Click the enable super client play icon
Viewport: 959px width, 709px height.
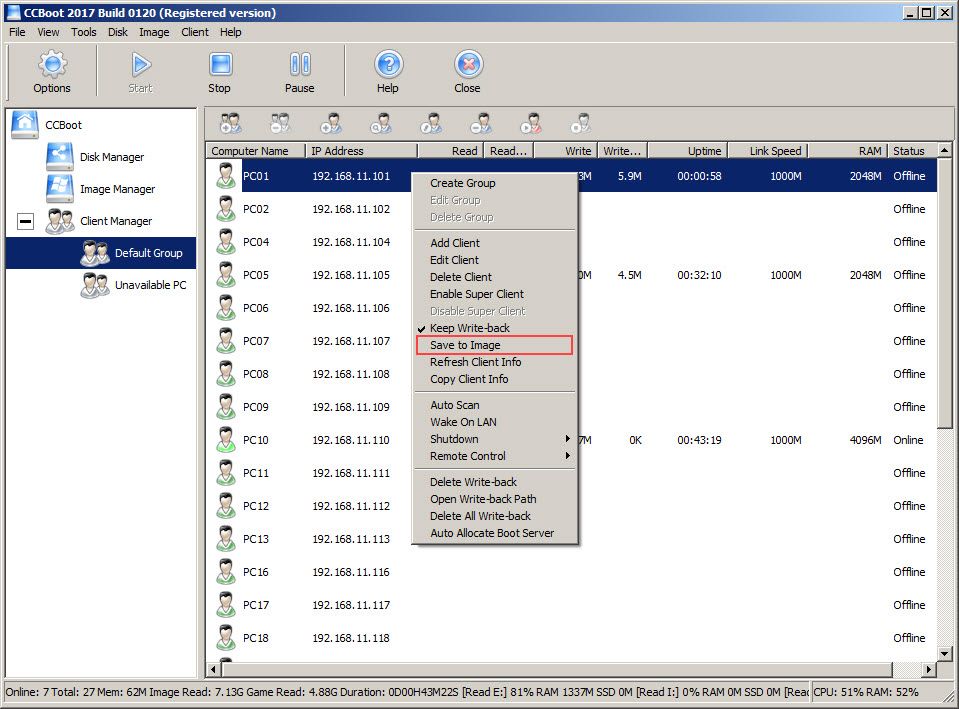531,123
